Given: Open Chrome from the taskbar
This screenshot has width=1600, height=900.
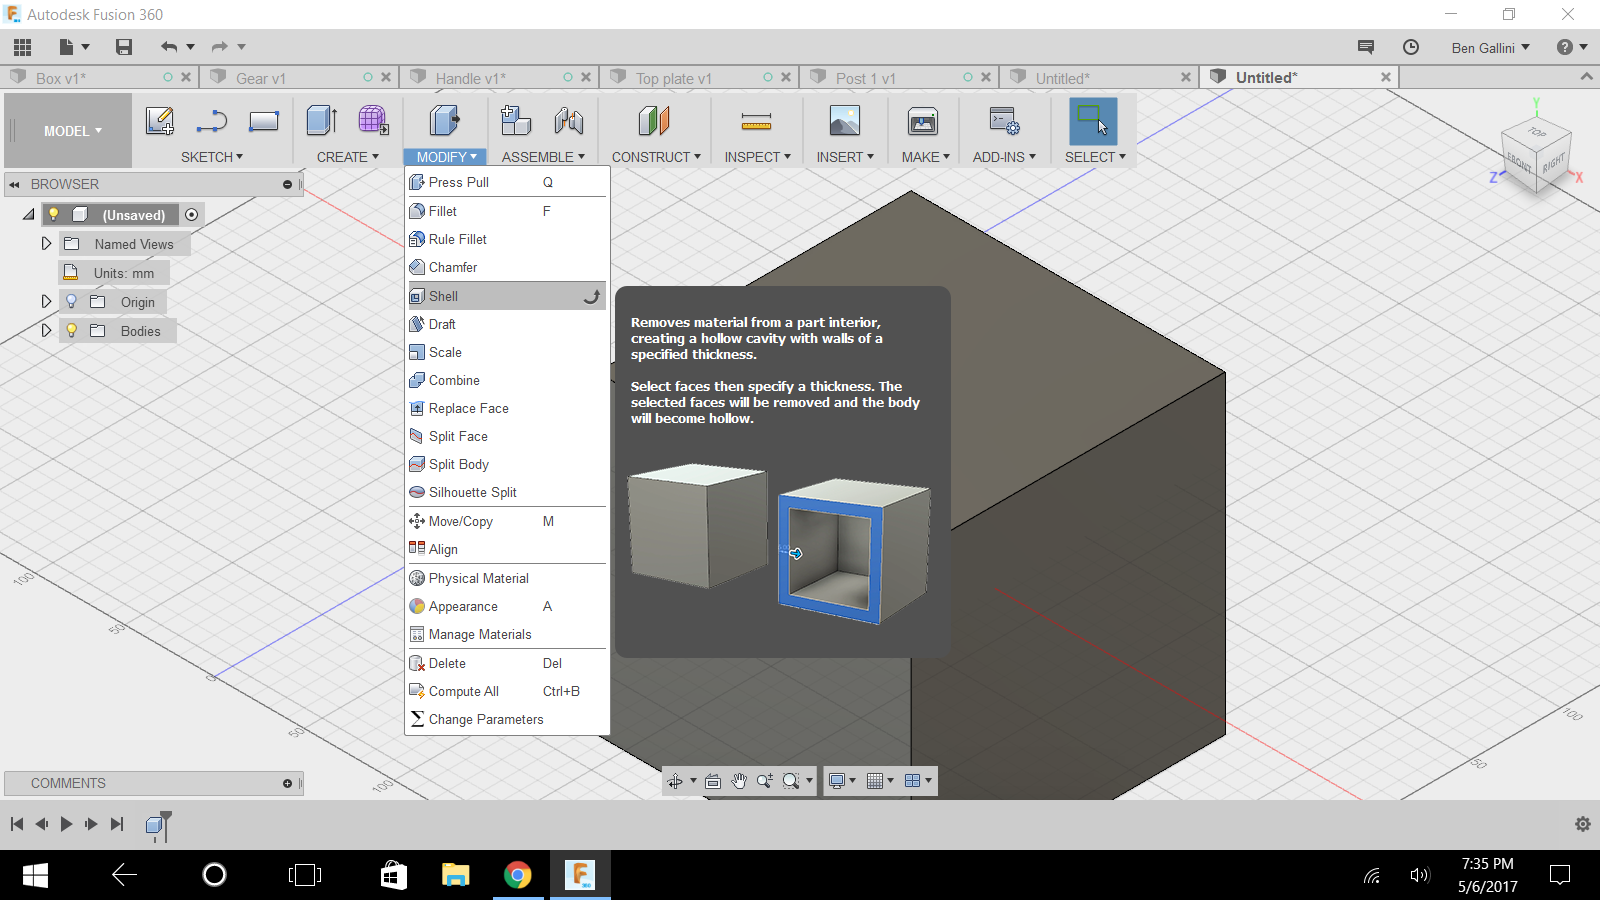Looking at the screenshot, I should tap(517, 875).
